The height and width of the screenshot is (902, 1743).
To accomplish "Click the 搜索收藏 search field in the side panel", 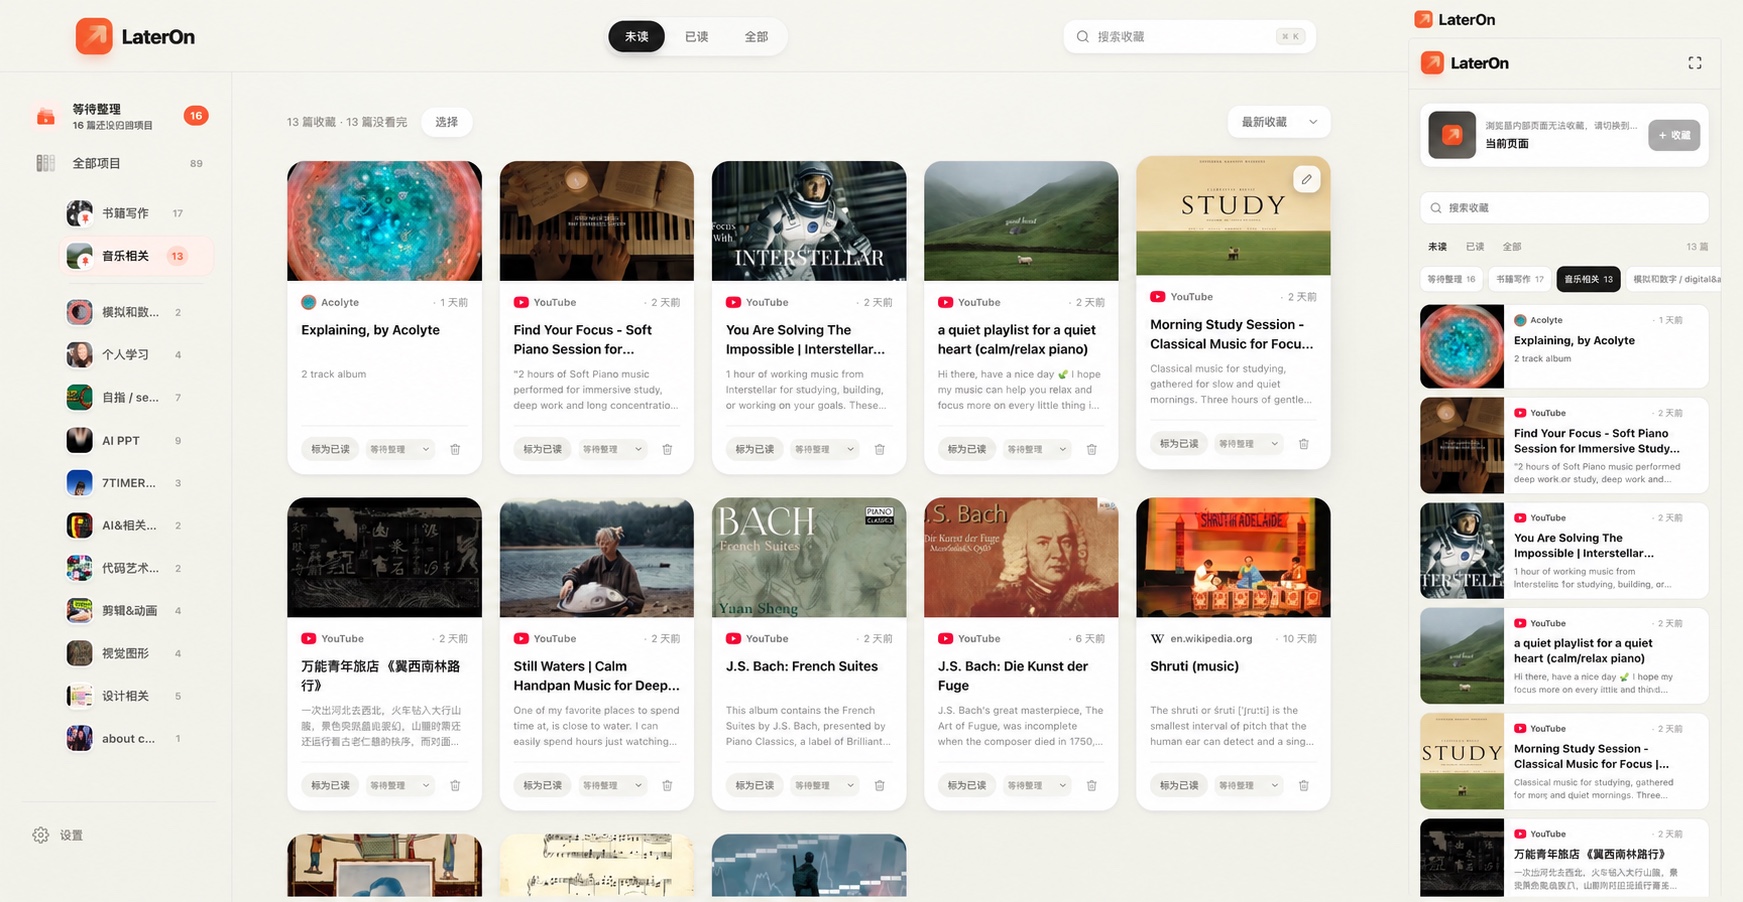I will pos(1564,208).
